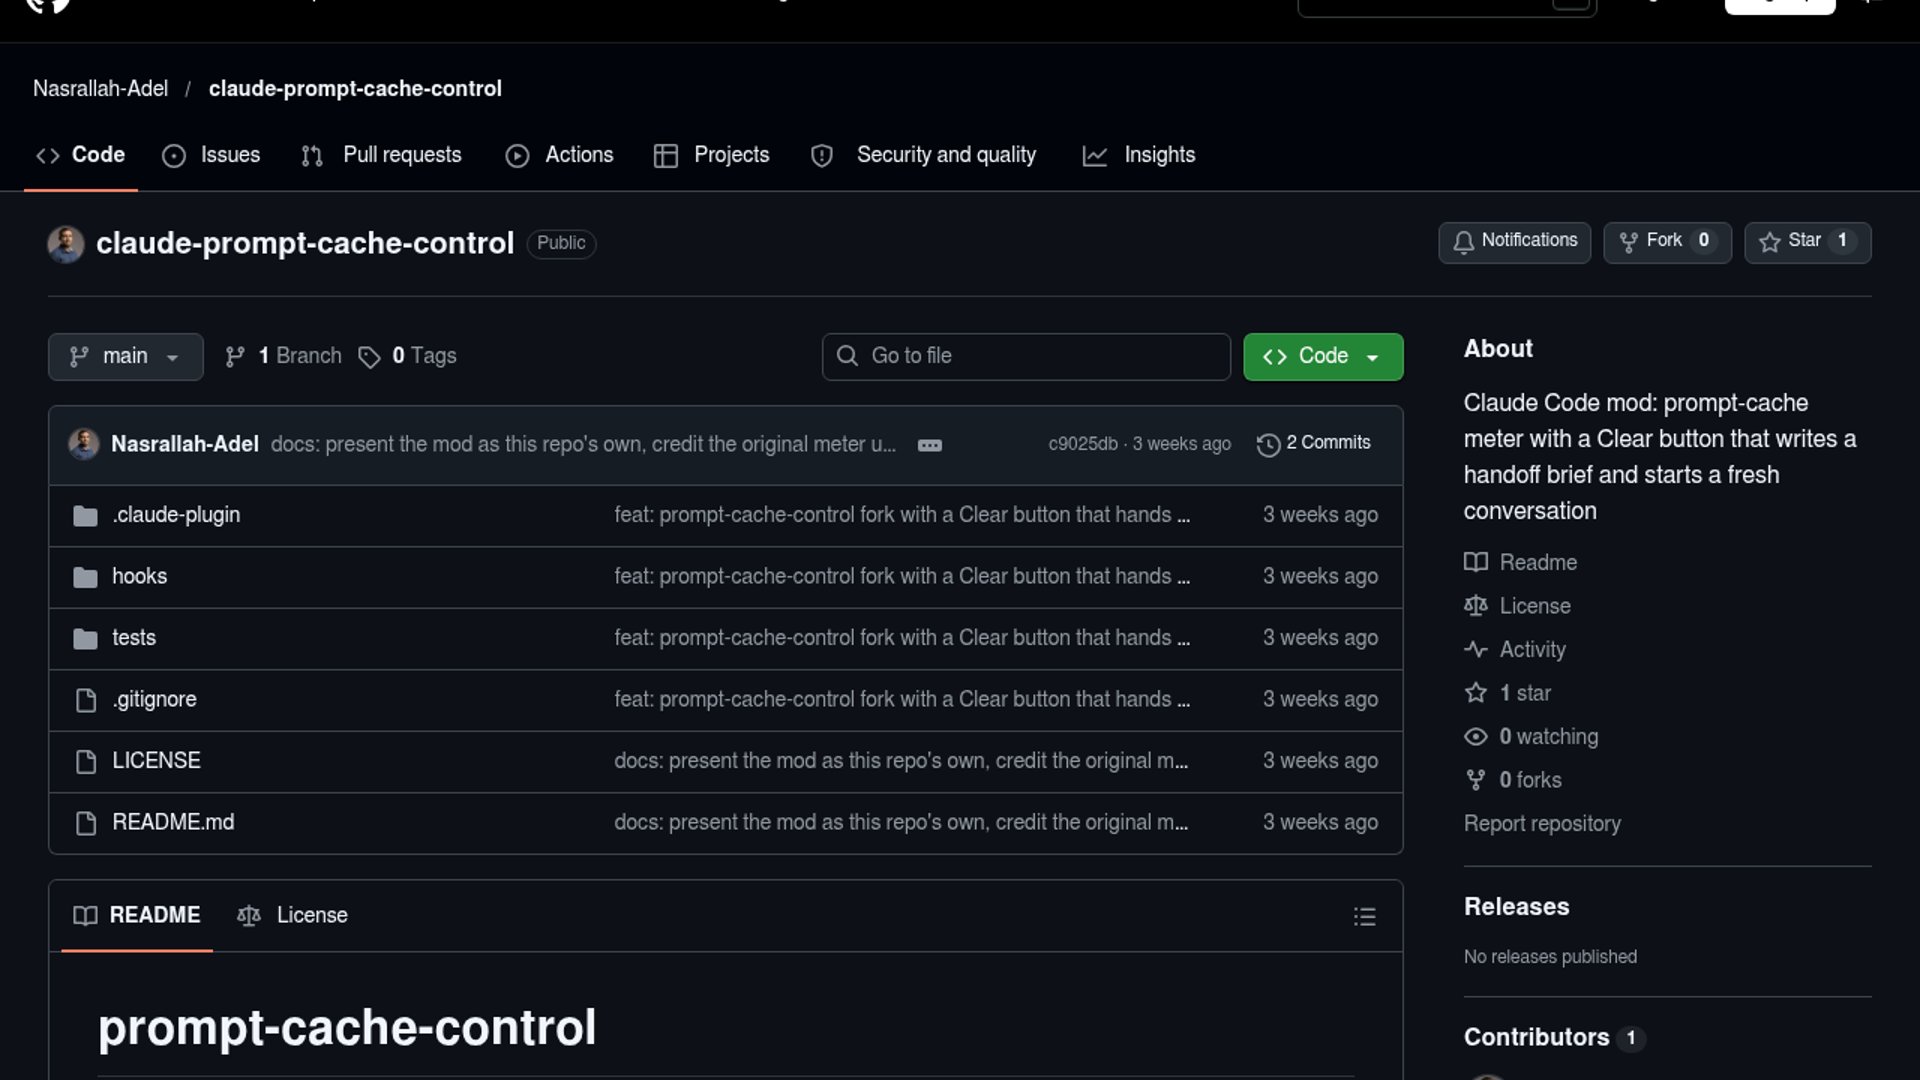The height and width of the screenshot is (1080, 1920).
Task: Click the Code tab icon
Action: (x=48, y=155)
